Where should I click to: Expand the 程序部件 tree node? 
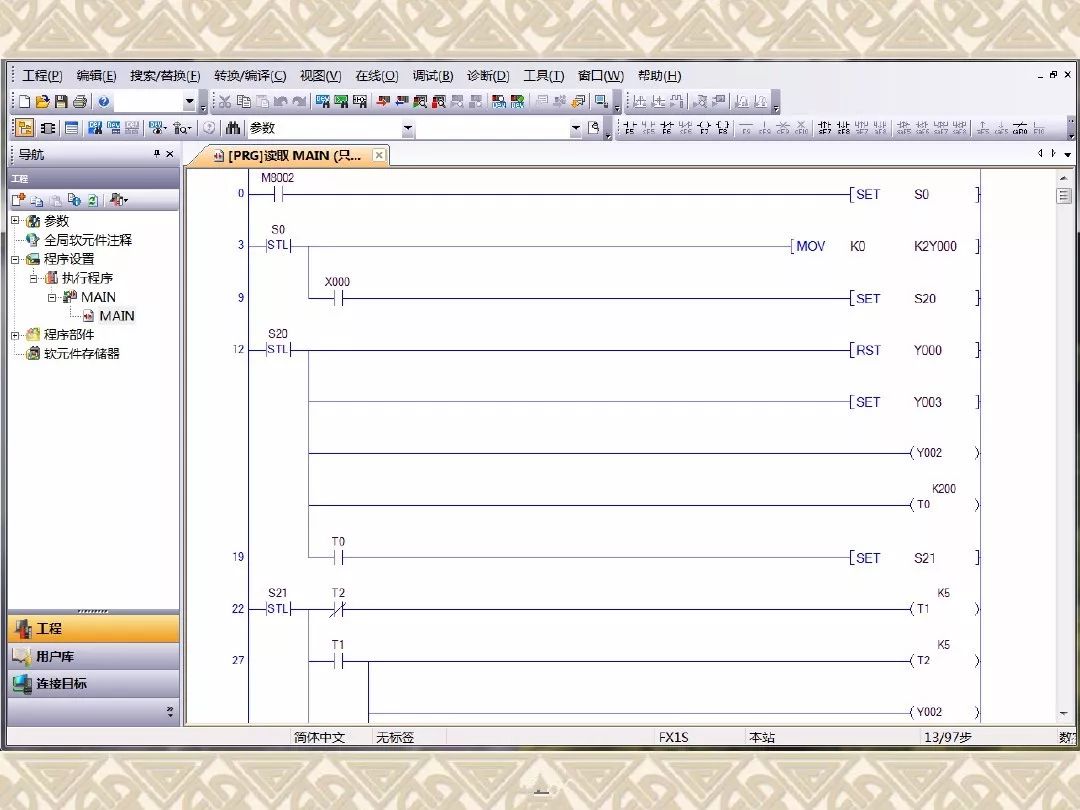coord(14,335)
